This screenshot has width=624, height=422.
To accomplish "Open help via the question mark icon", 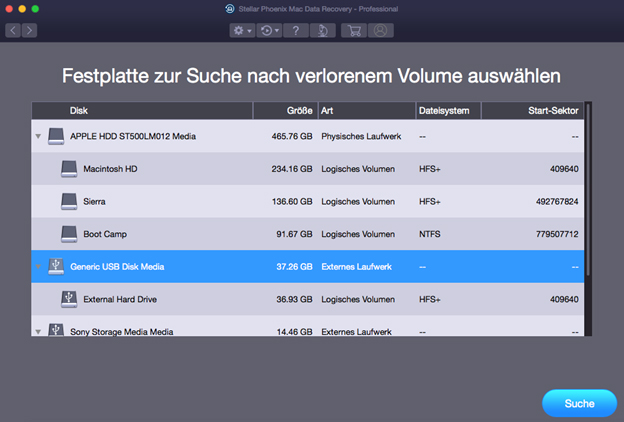I will click(296, 30).
